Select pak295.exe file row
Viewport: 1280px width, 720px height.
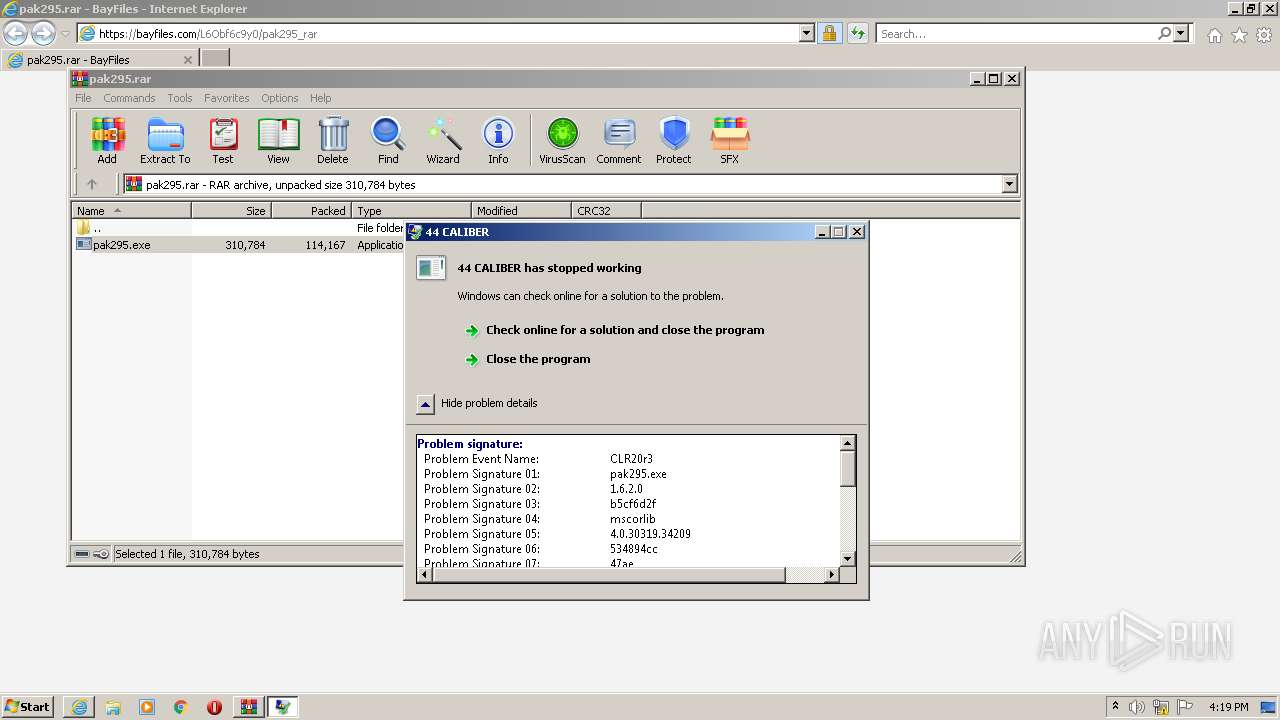tap(238, 245)
